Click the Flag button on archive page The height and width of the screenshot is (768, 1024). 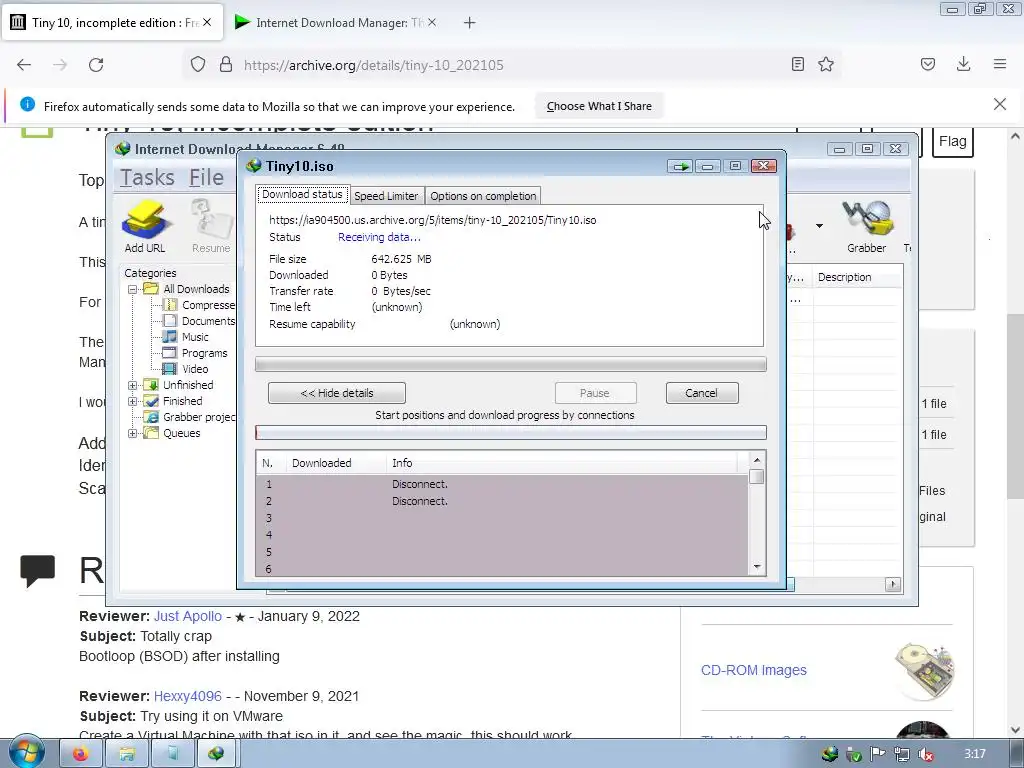(x=953, y=142)
